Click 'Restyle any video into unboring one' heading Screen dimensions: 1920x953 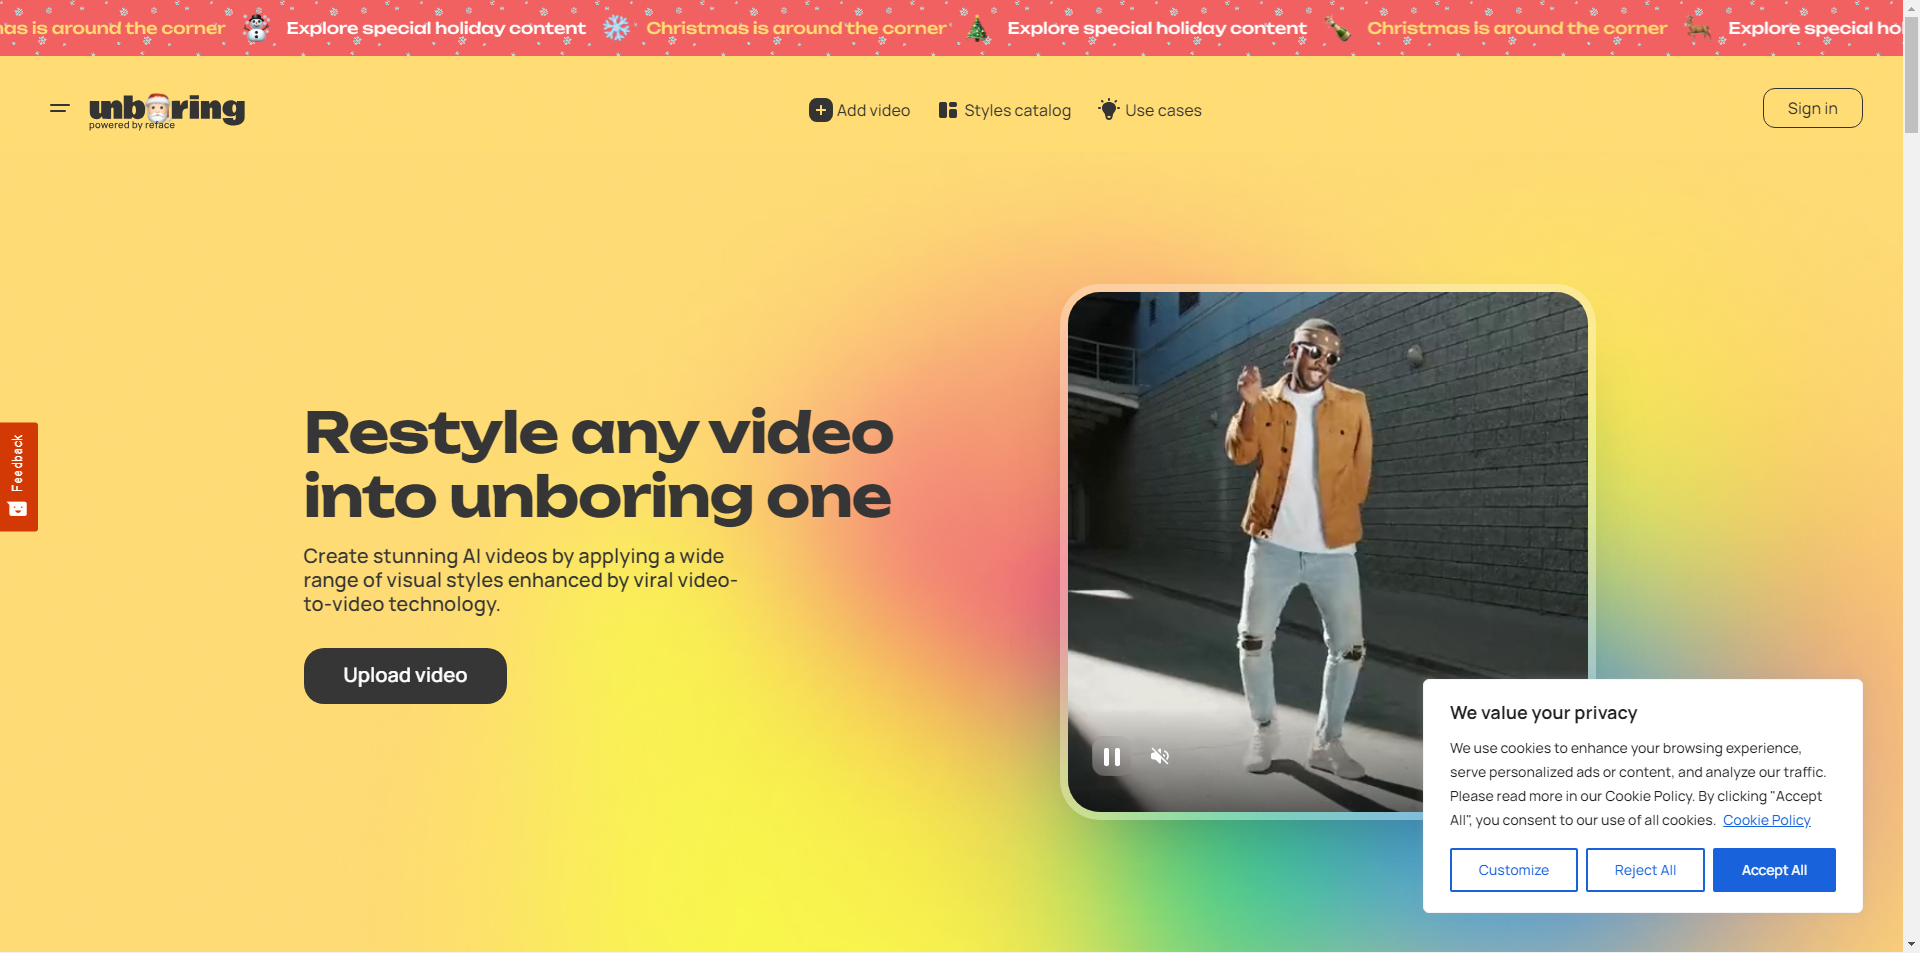(x=598, y=465)
